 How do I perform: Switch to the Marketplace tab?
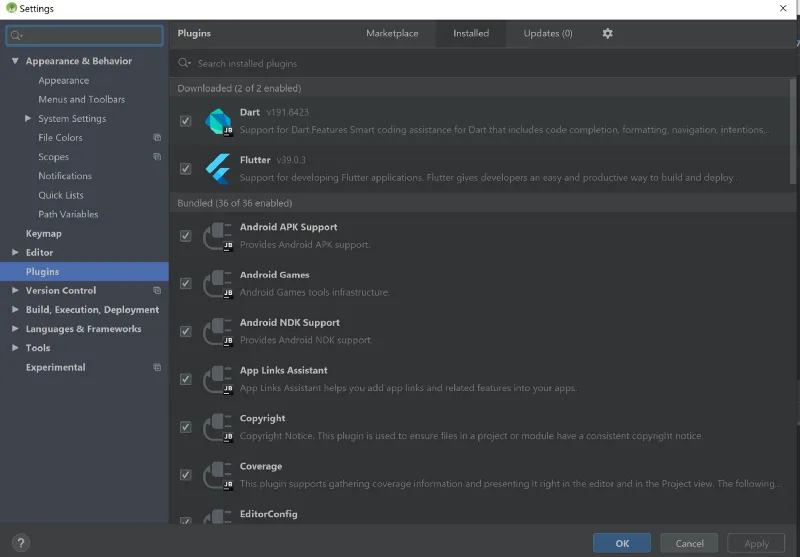[392, 34]
